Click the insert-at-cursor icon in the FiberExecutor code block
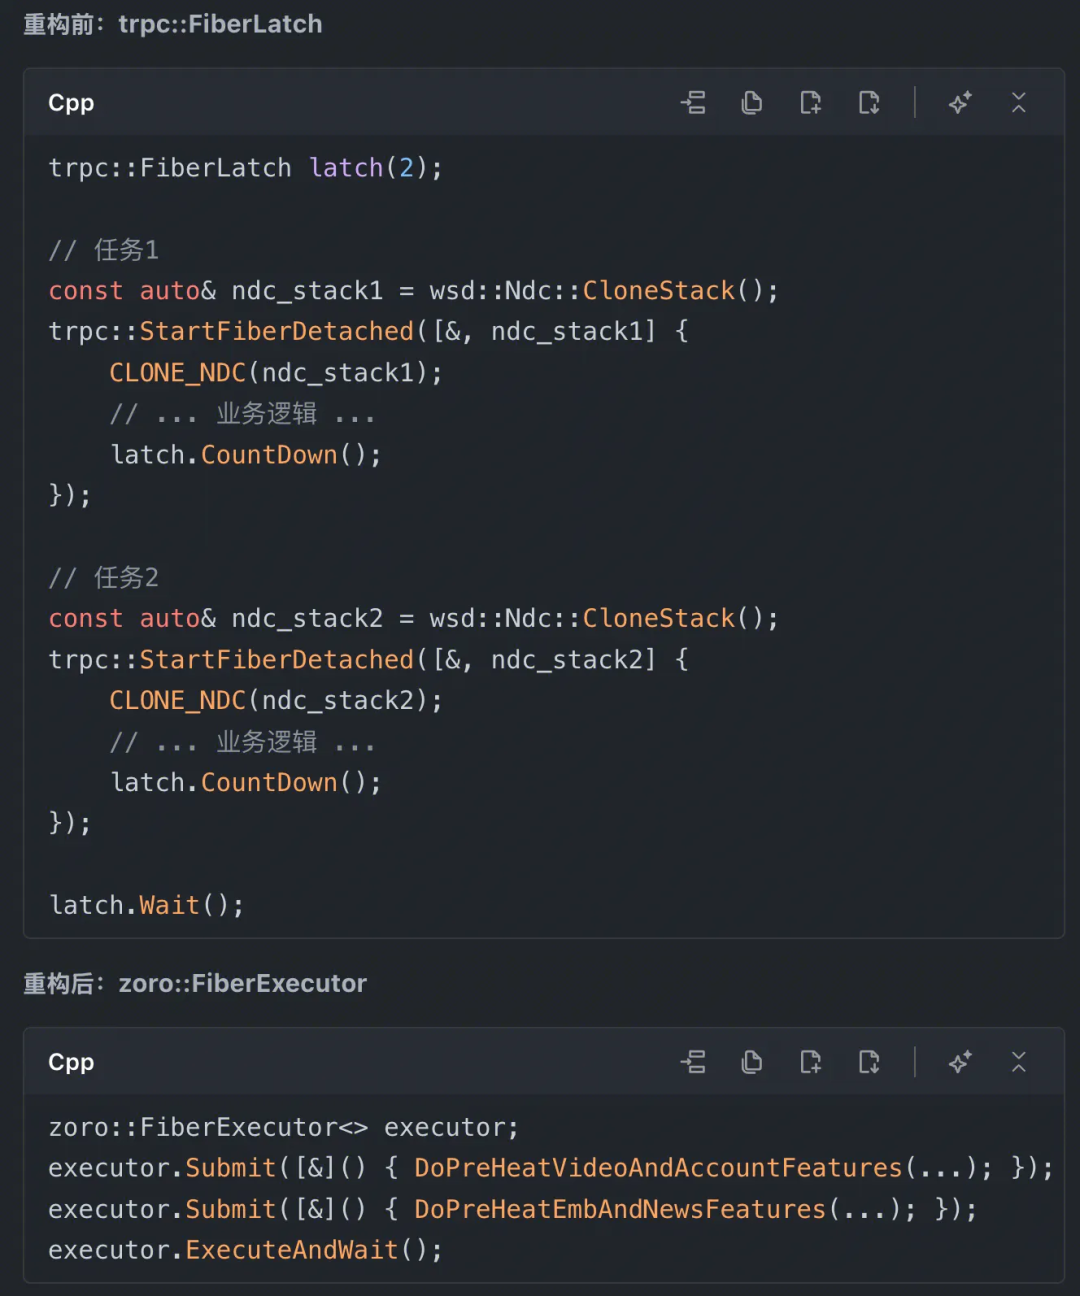Screen dimensions: 1080x1296 tap(693, 1062)
